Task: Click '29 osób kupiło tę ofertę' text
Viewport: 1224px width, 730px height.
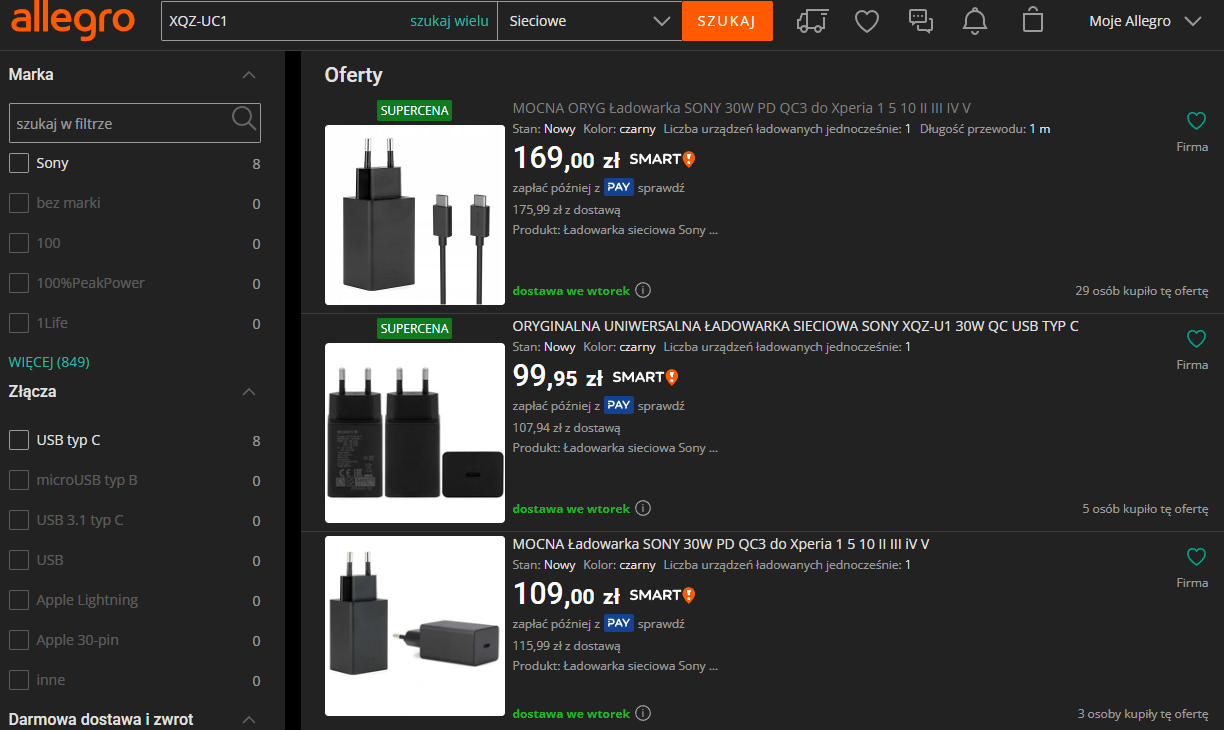Action: [1142, 291]
